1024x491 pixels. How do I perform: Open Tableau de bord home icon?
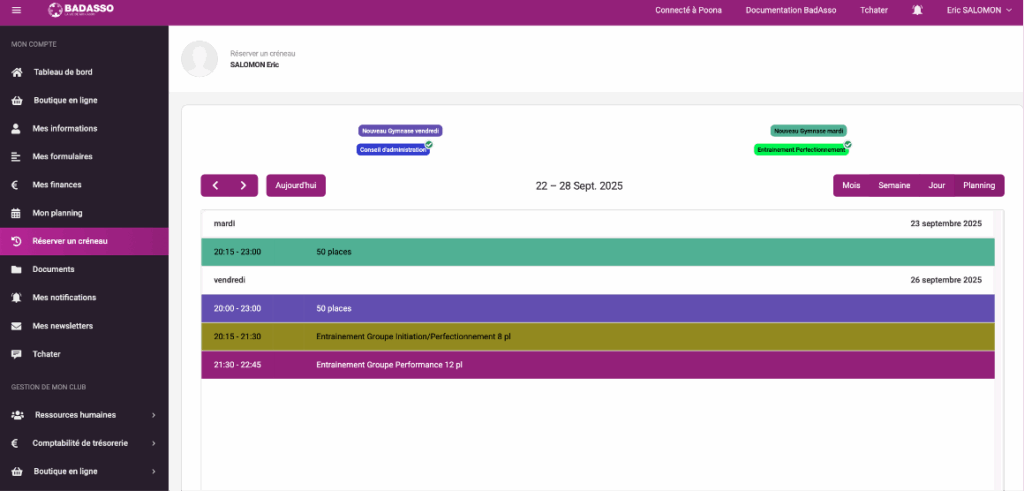click(x=16, y=73)
